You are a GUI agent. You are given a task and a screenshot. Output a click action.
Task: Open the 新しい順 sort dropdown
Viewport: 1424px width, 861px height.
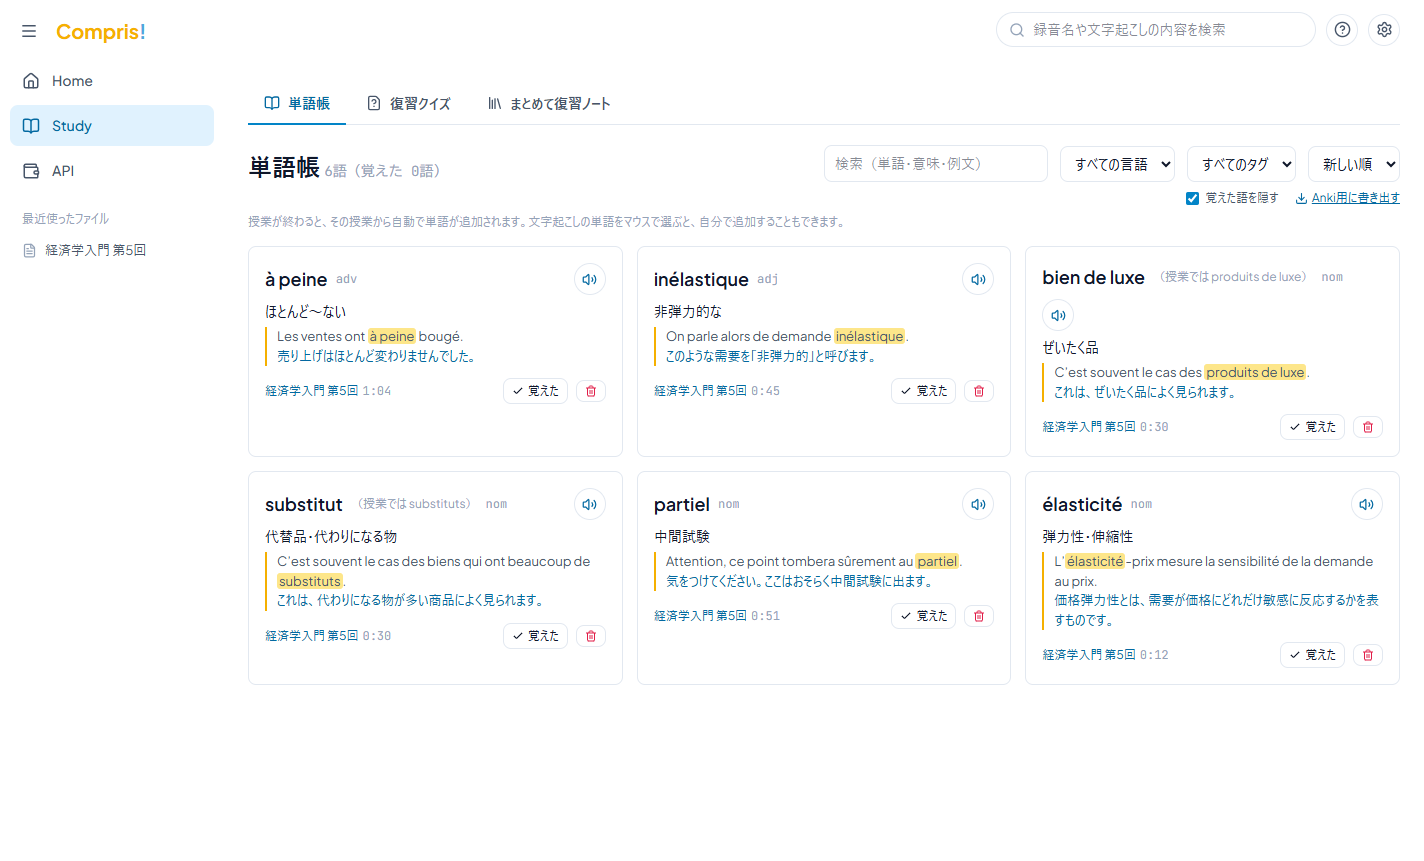[1354, 164]
